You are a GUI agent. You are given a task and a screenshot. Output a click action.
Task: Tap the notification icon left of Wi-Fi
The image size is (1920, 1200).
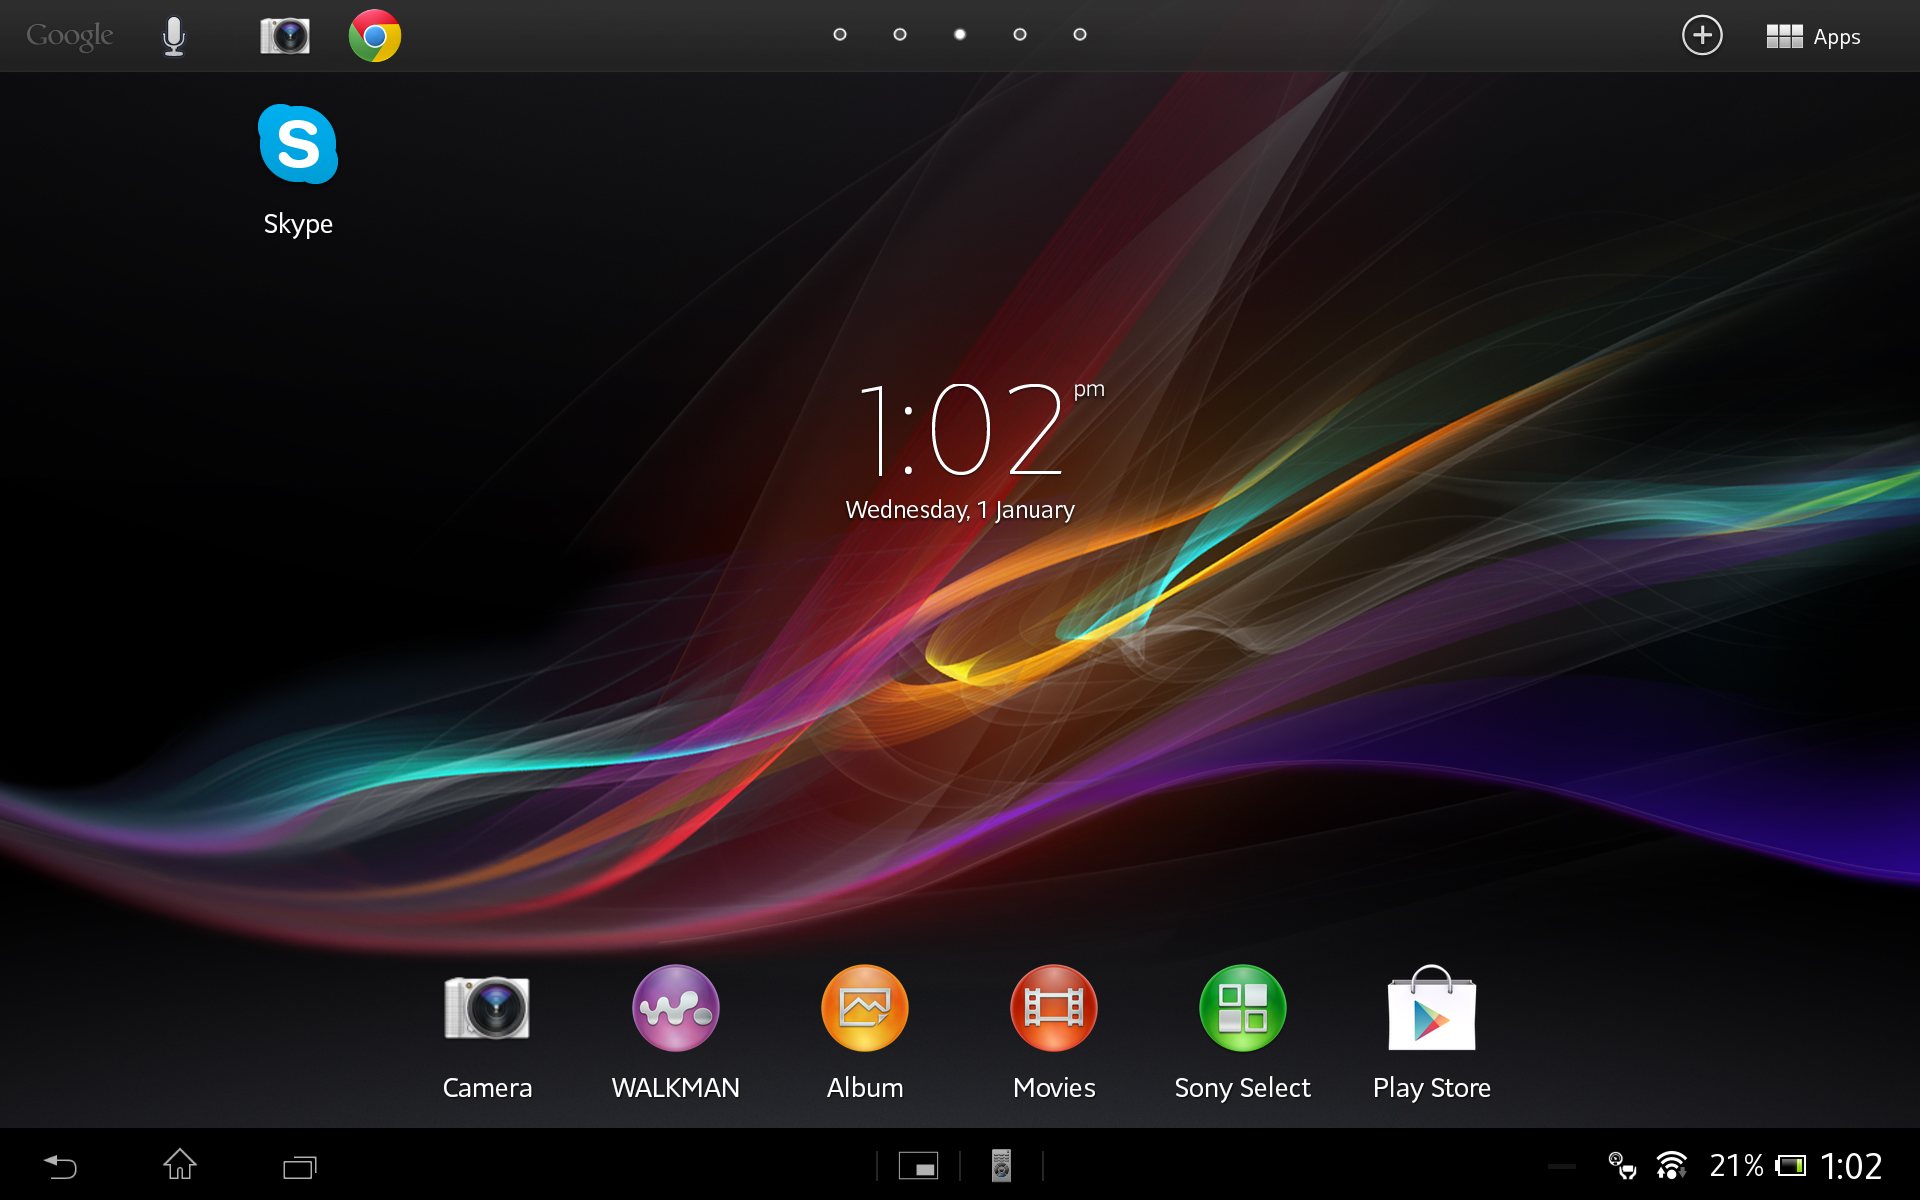pos(1622,1166)
